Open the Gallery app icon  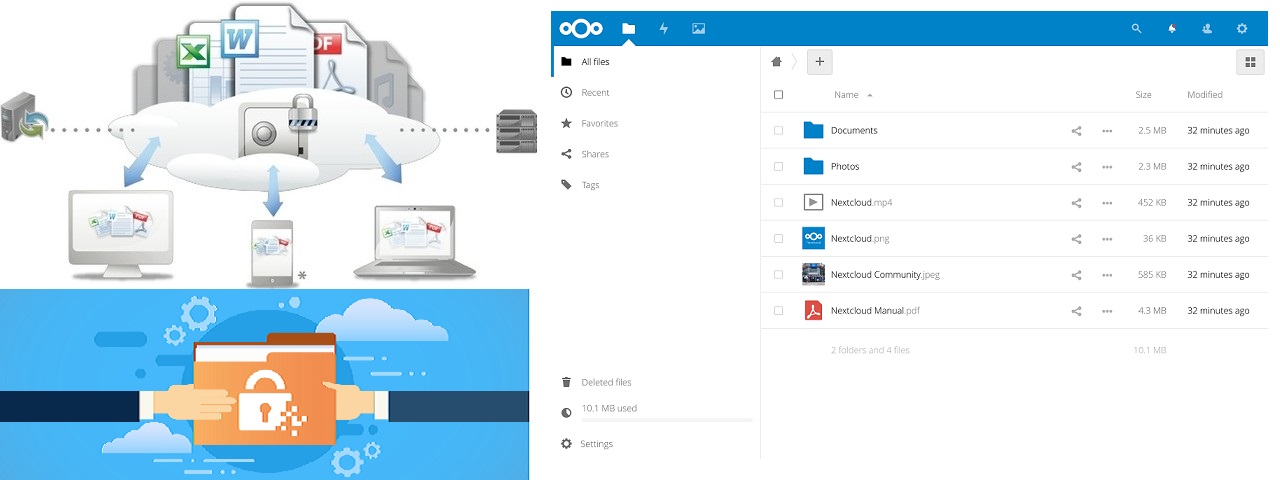coord(698,29)
